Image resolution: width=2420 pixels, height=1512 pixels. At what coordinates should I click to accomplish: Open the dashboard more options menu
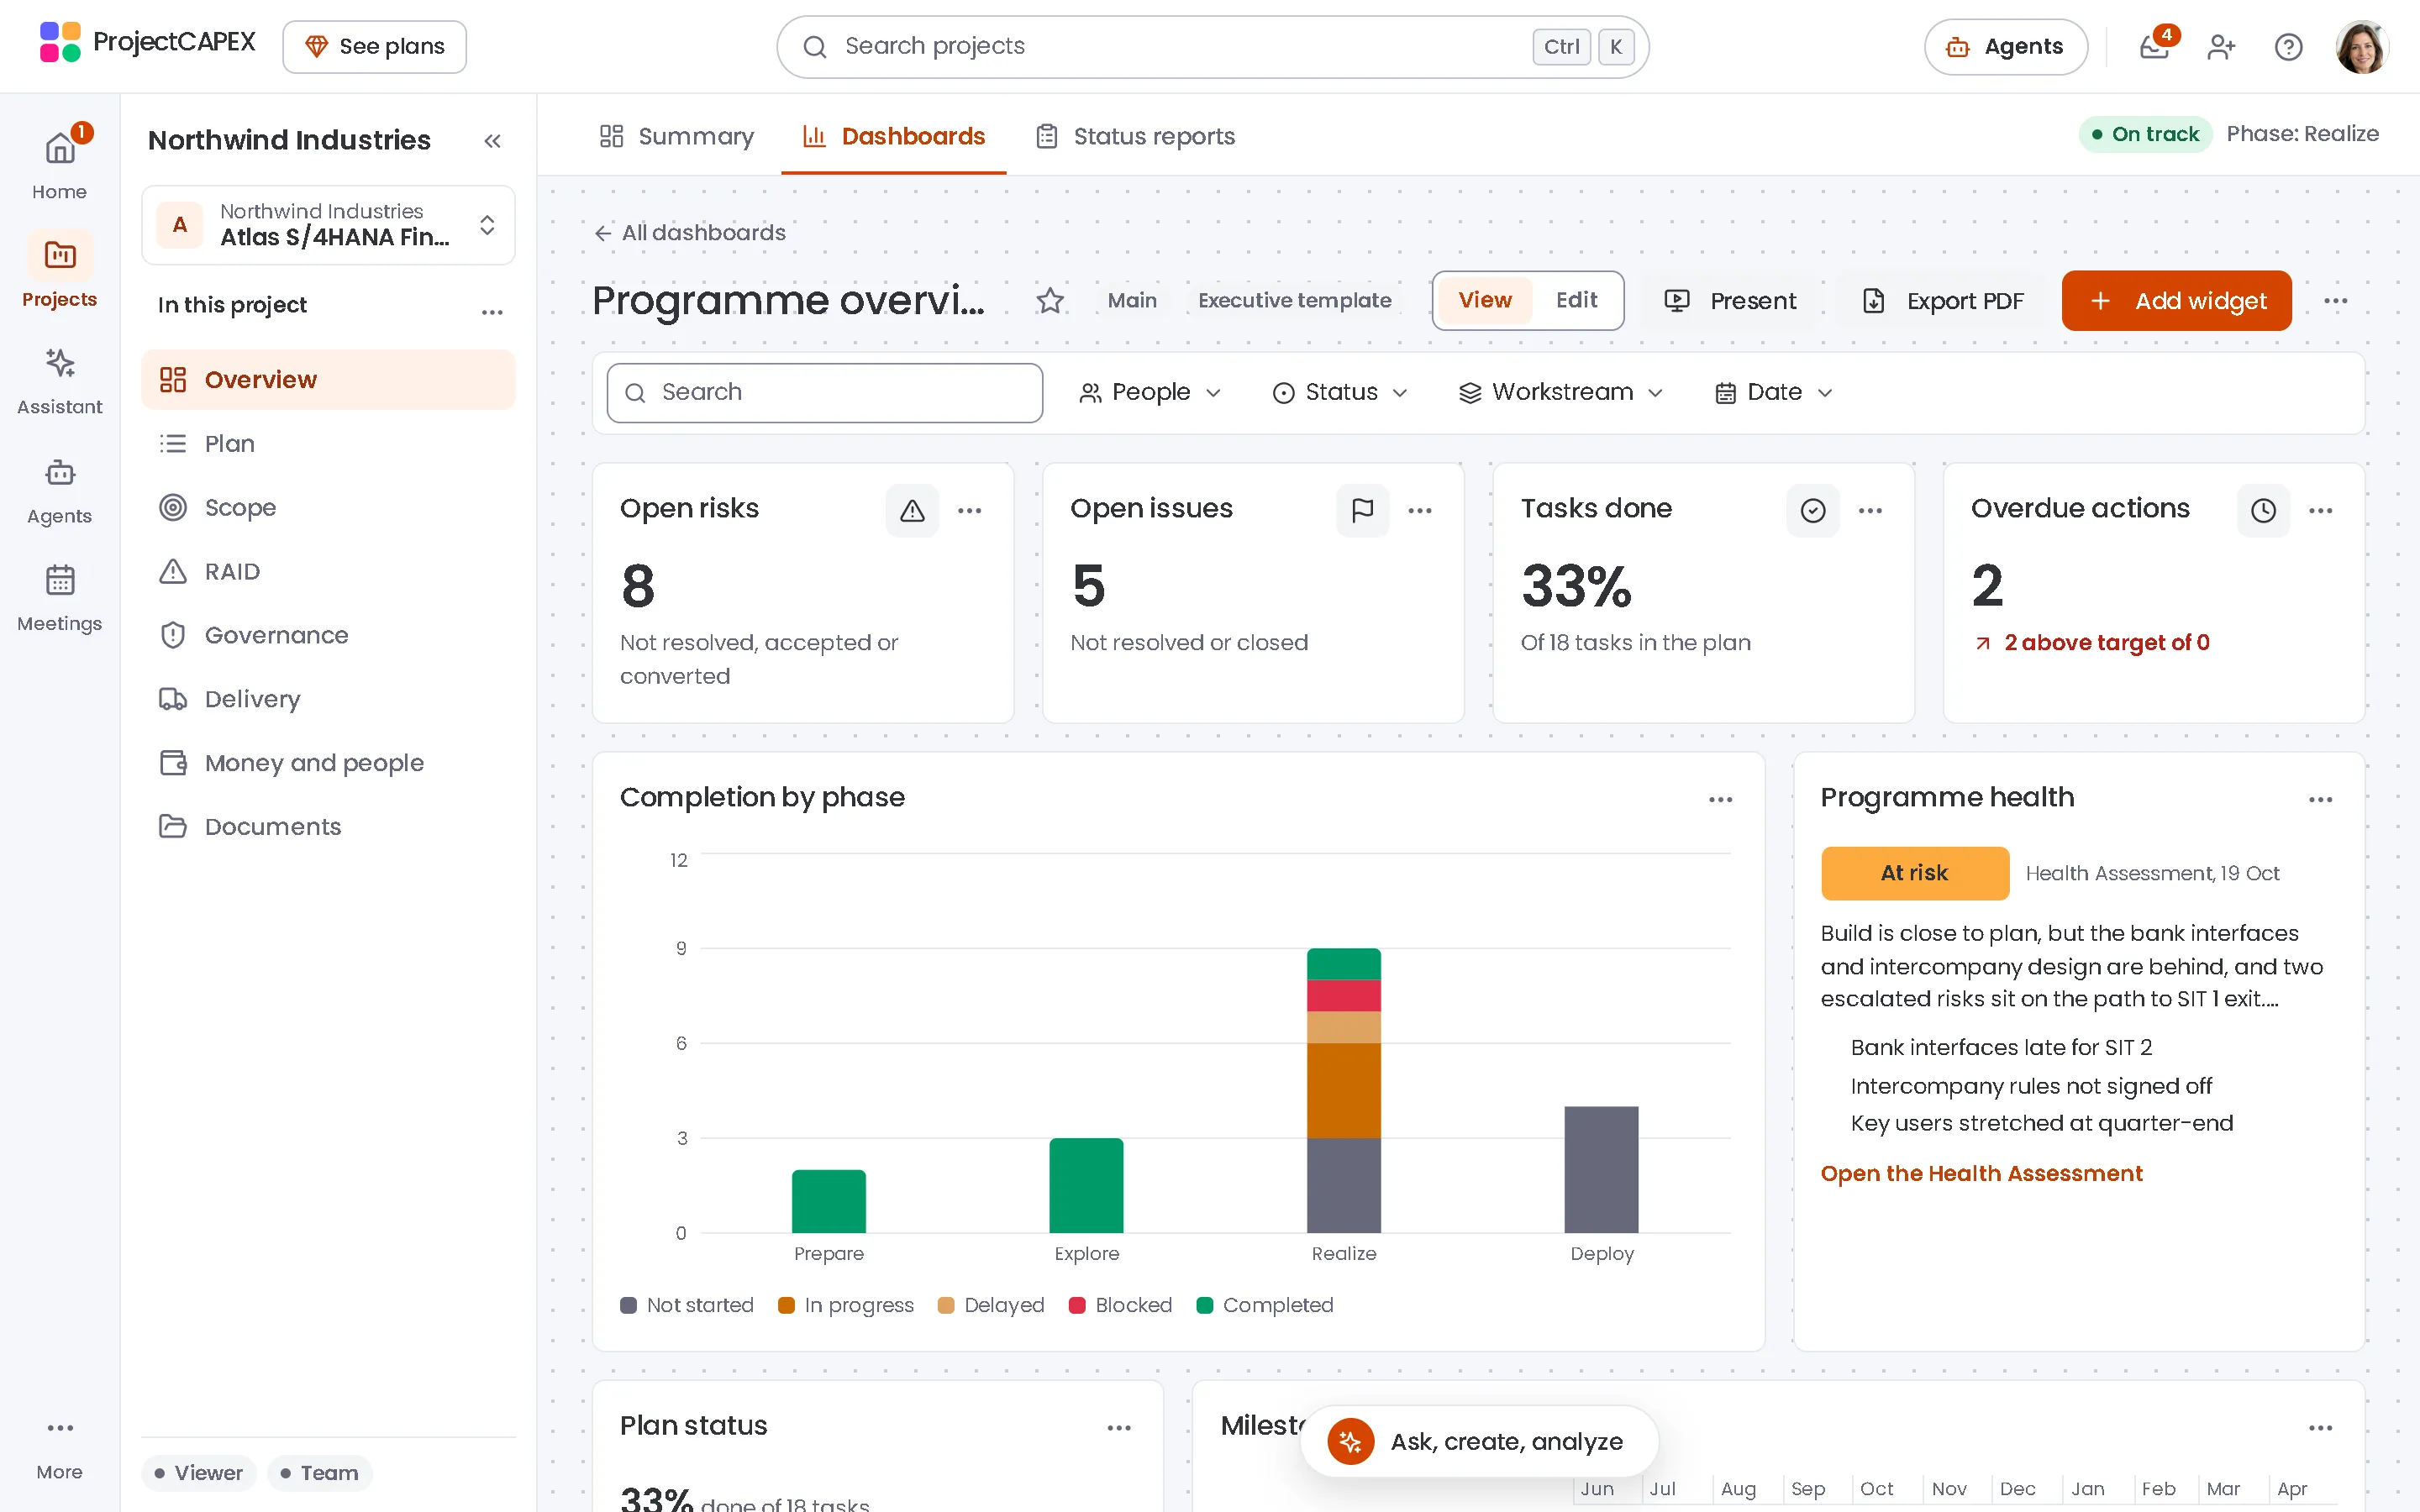(2336, 301)
